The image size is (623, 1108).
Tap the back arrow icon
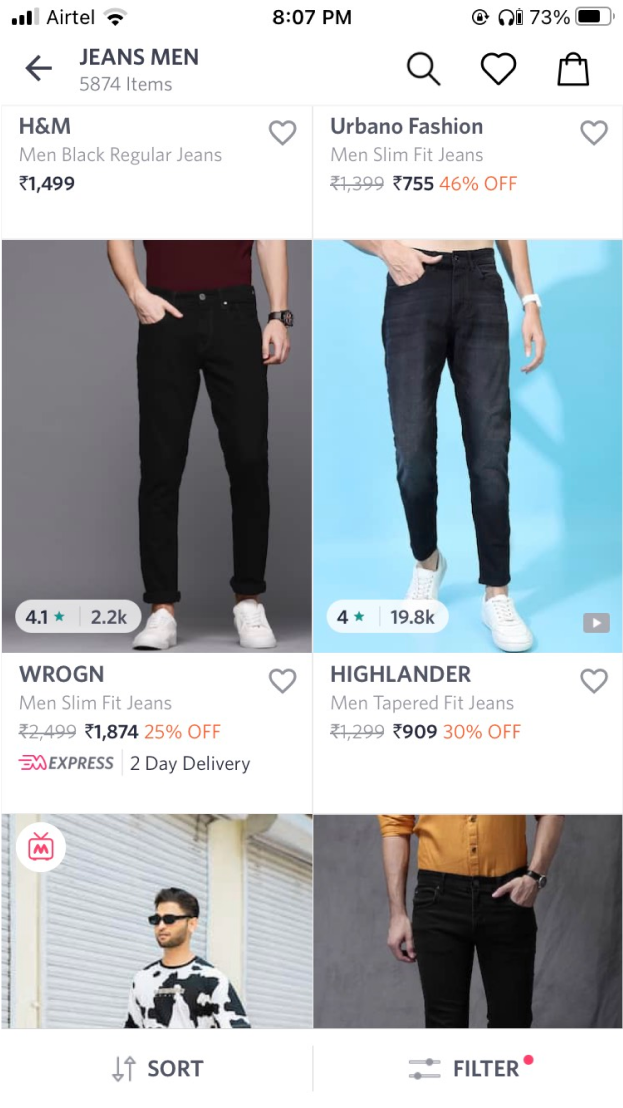coord(38,69)
